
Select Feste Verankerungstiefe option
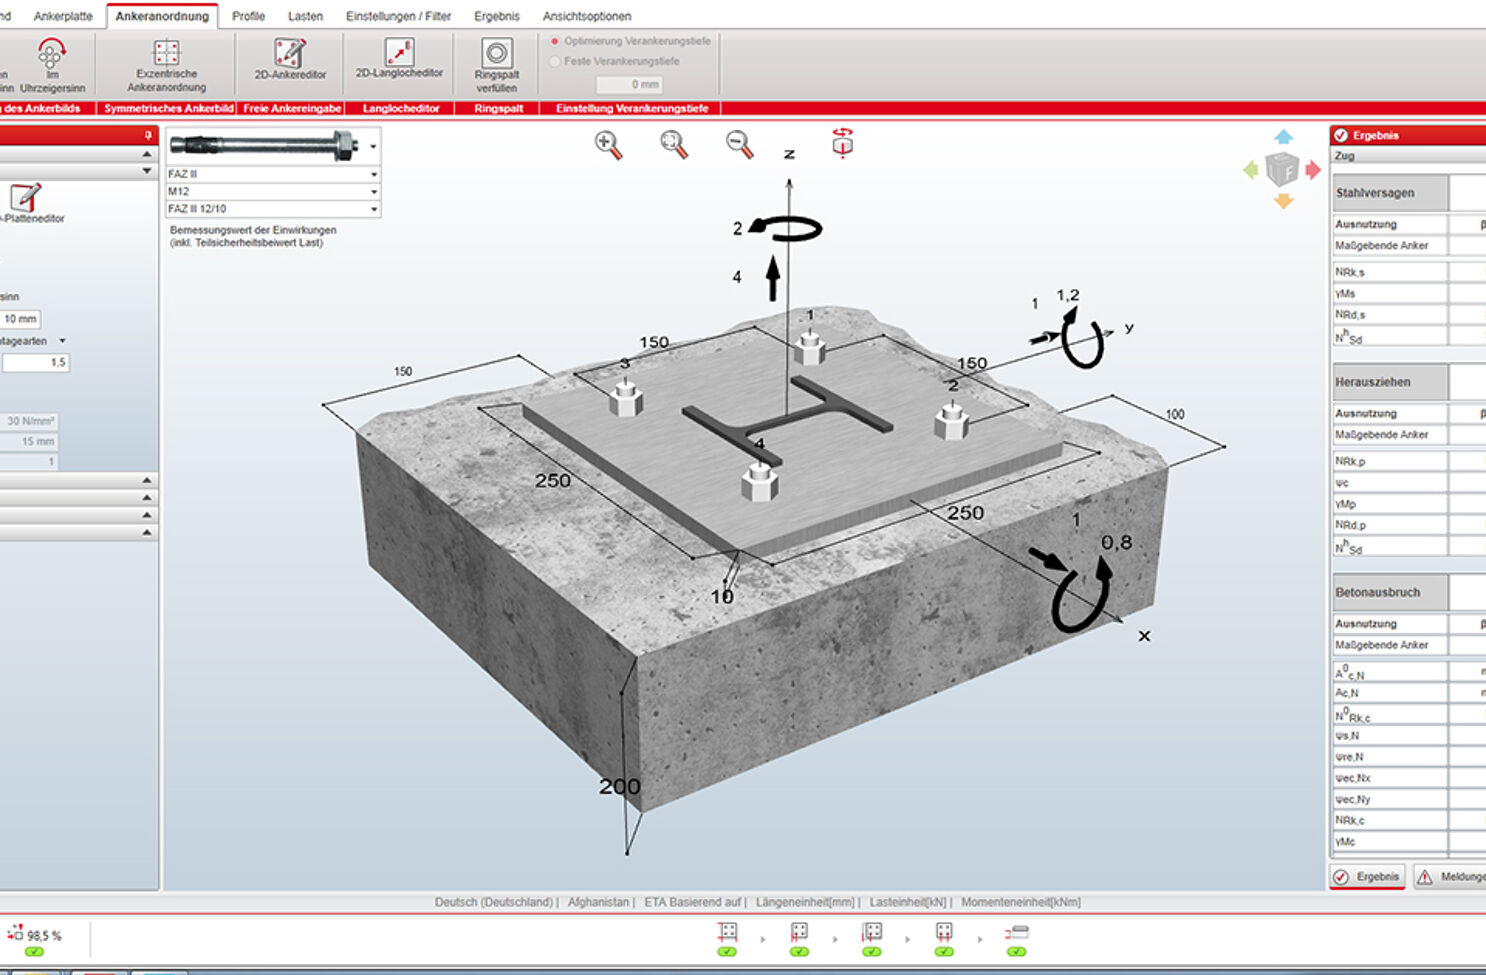(555, 61)
